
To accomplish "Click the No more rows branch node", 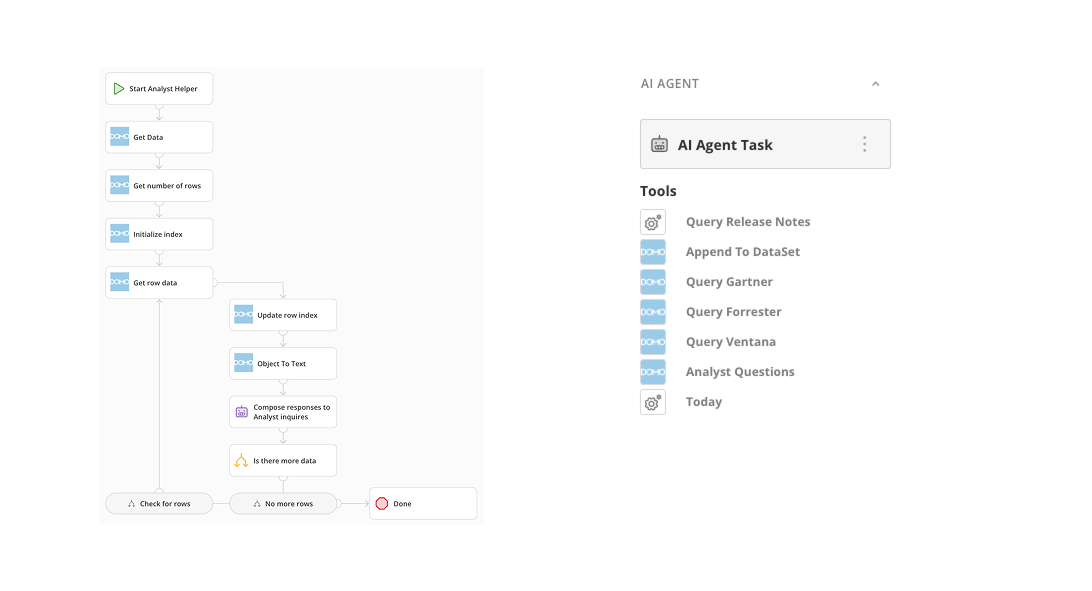I will [283, 503].
